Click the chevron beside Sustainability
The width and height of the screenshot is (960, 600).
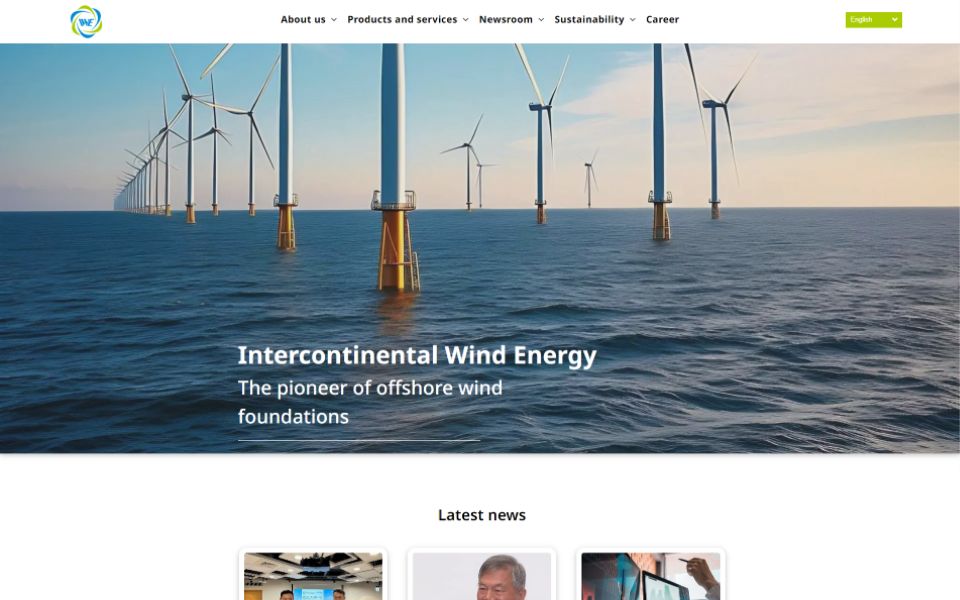633,20
